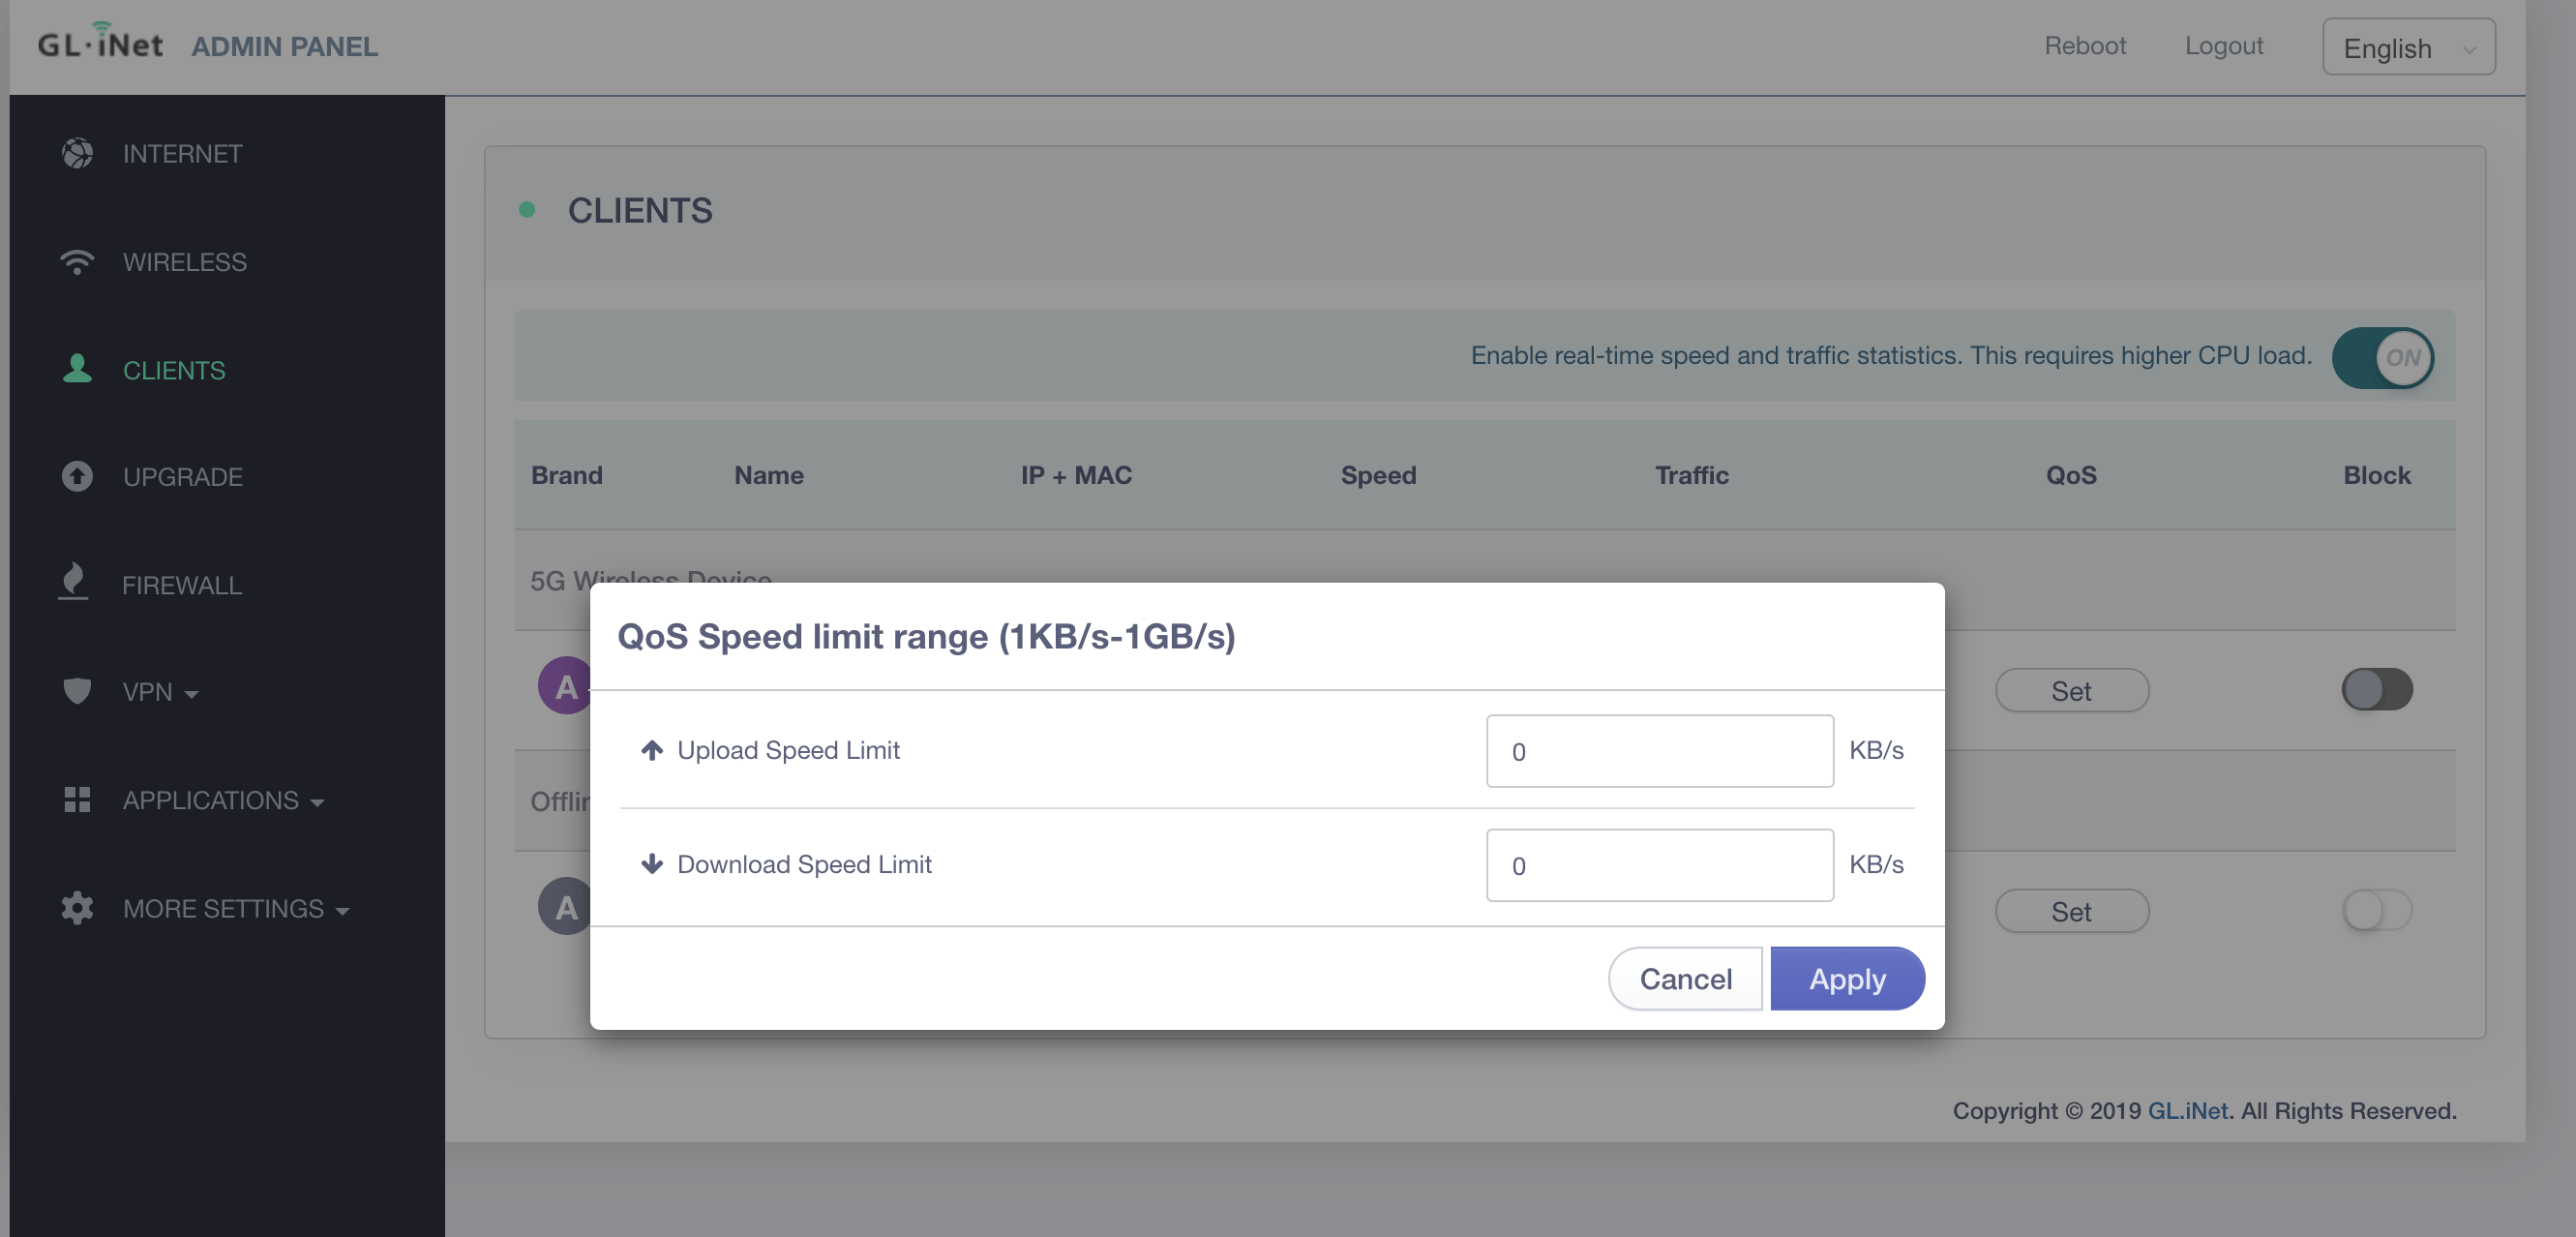This screenshot has height=1237, width=2576.
Task: Toggle Block switch for offline client
Action: coord(2376,910)
